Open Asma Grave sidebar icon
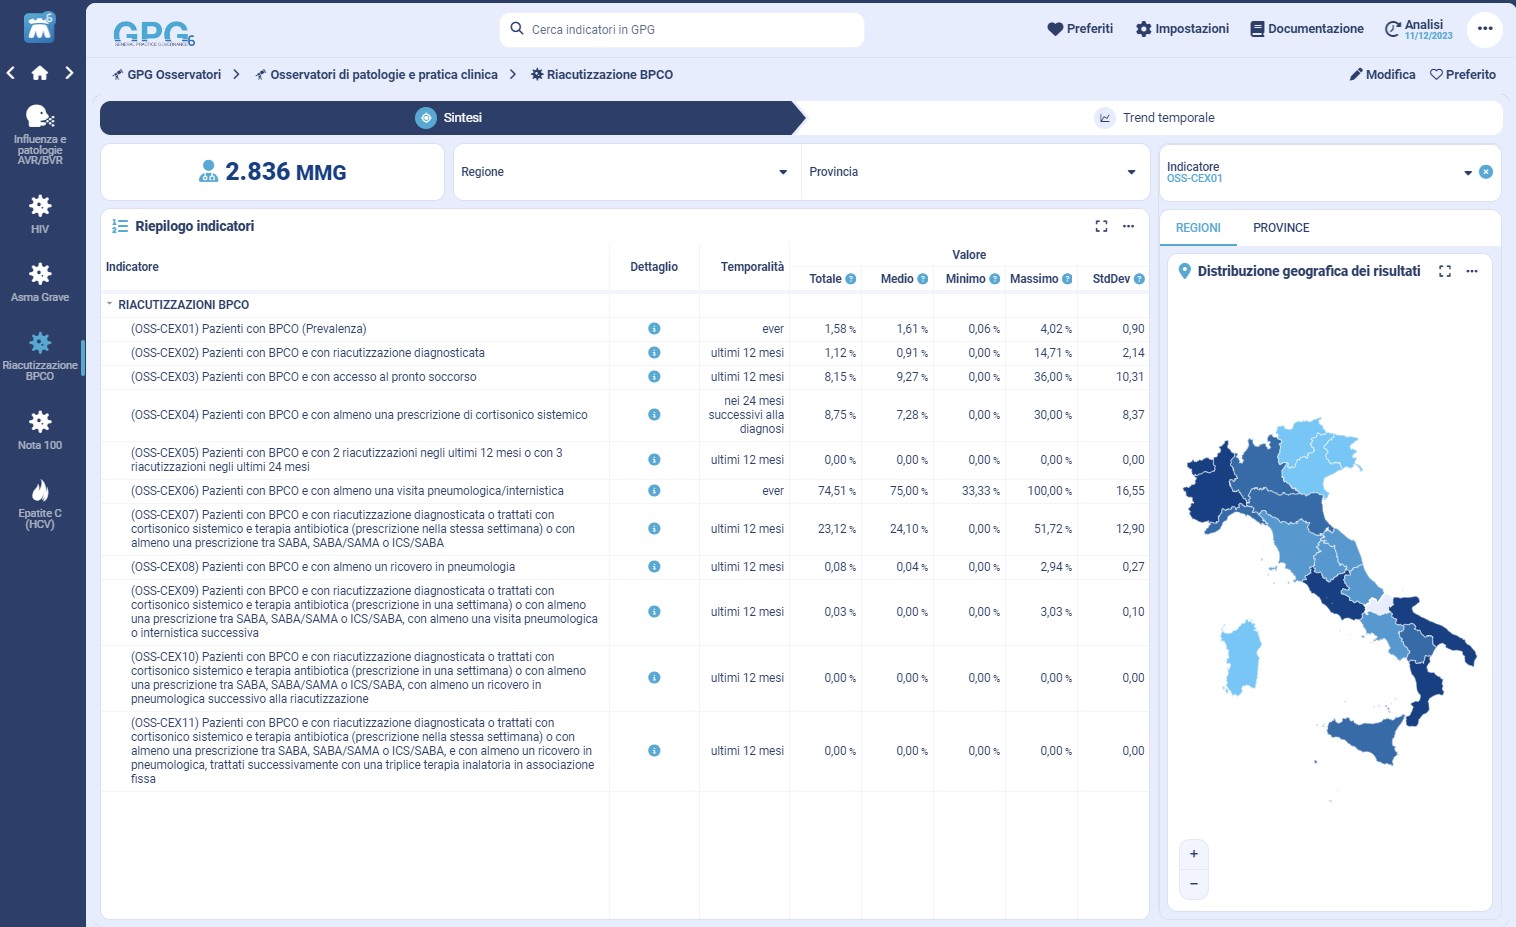This screenshot has width=1516, height=927. click(40, 281)
